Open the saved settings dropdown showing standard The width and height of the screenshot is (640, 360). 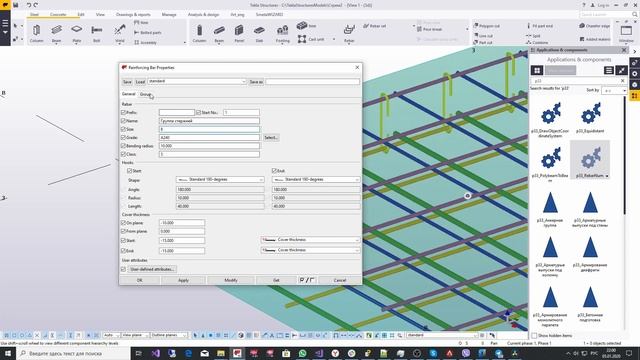[x=197, y=82]
